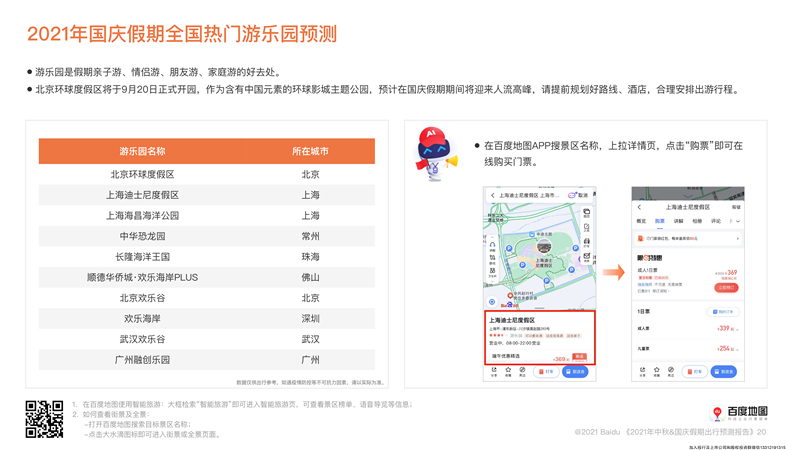Tap blue 到这去 button in right phone
The image size is (800, 450).
coord(724,371)
